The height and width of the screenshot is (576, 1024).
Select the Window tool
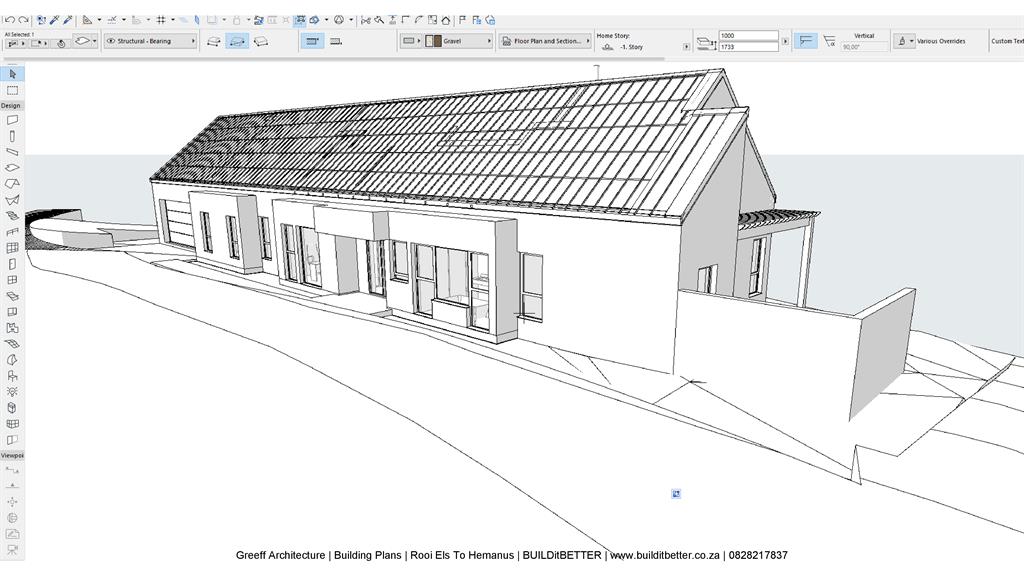click(x=12, y=280)
